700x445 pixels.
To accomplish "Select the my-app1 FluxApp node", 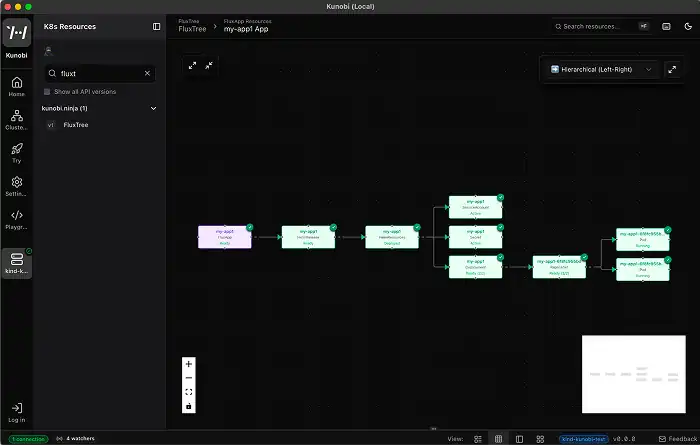I will (225, 237).
